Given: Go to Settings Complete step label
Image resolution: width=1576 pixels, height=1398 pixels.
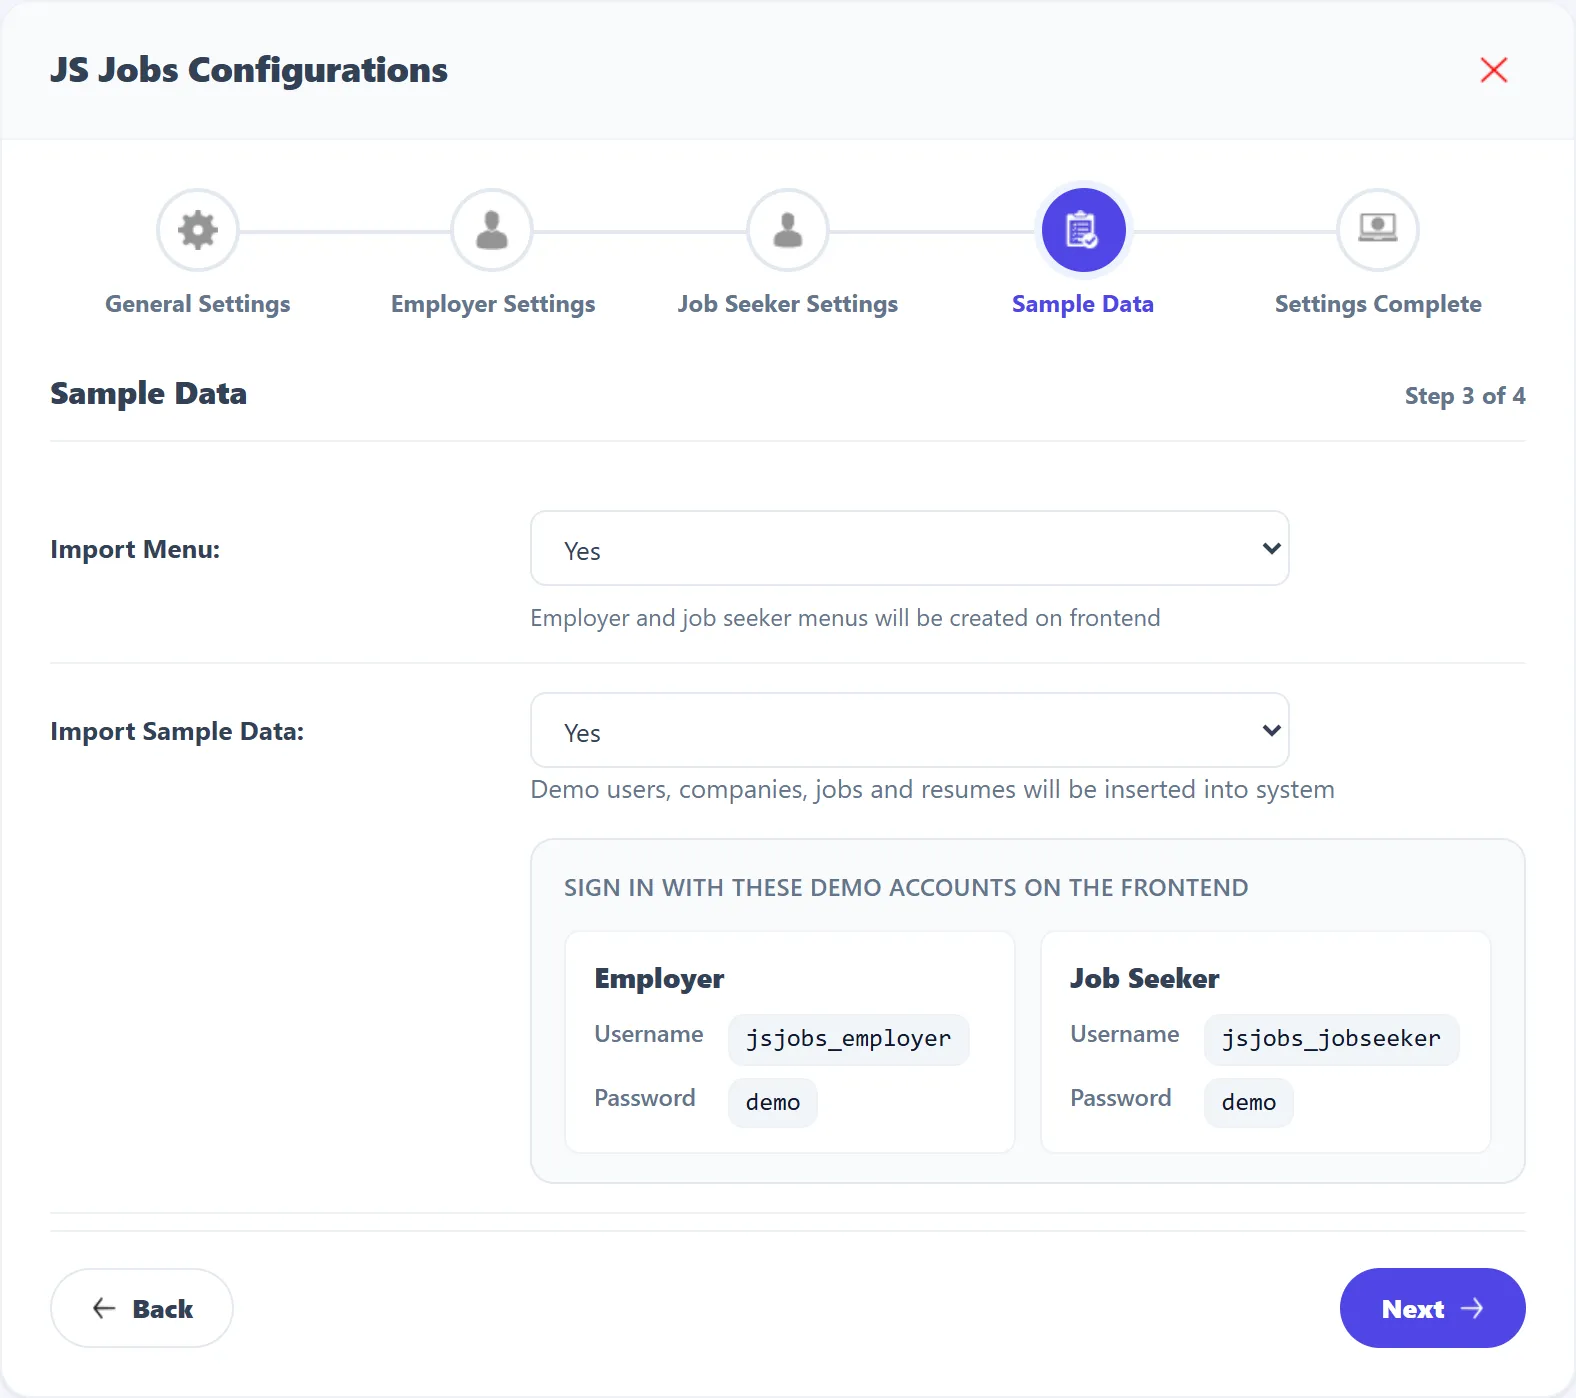Looking at the screenshot, I should [1378, 304].
